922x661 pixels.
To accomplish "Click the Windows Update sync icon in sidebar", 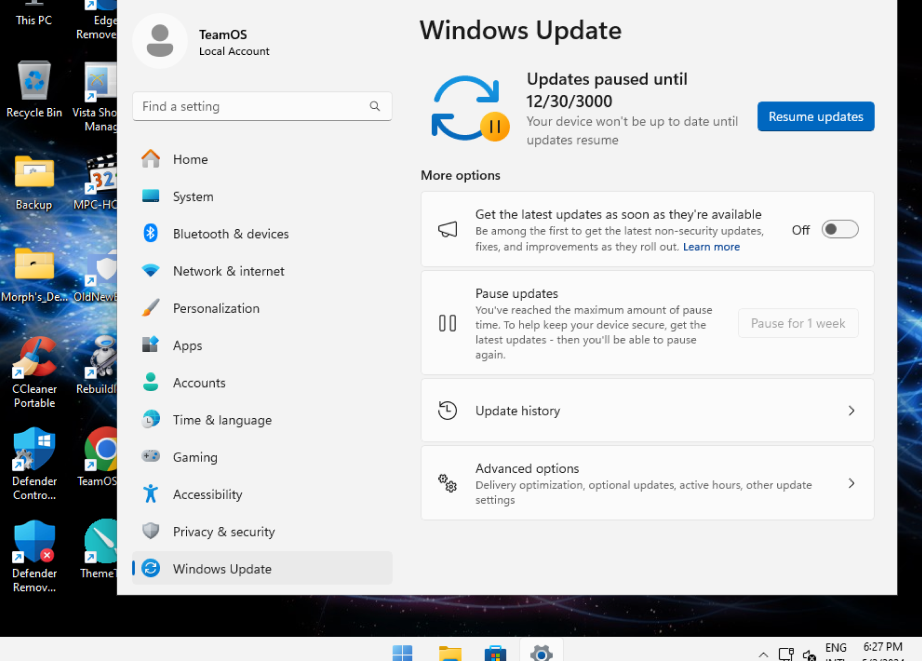I will point(151,568).
